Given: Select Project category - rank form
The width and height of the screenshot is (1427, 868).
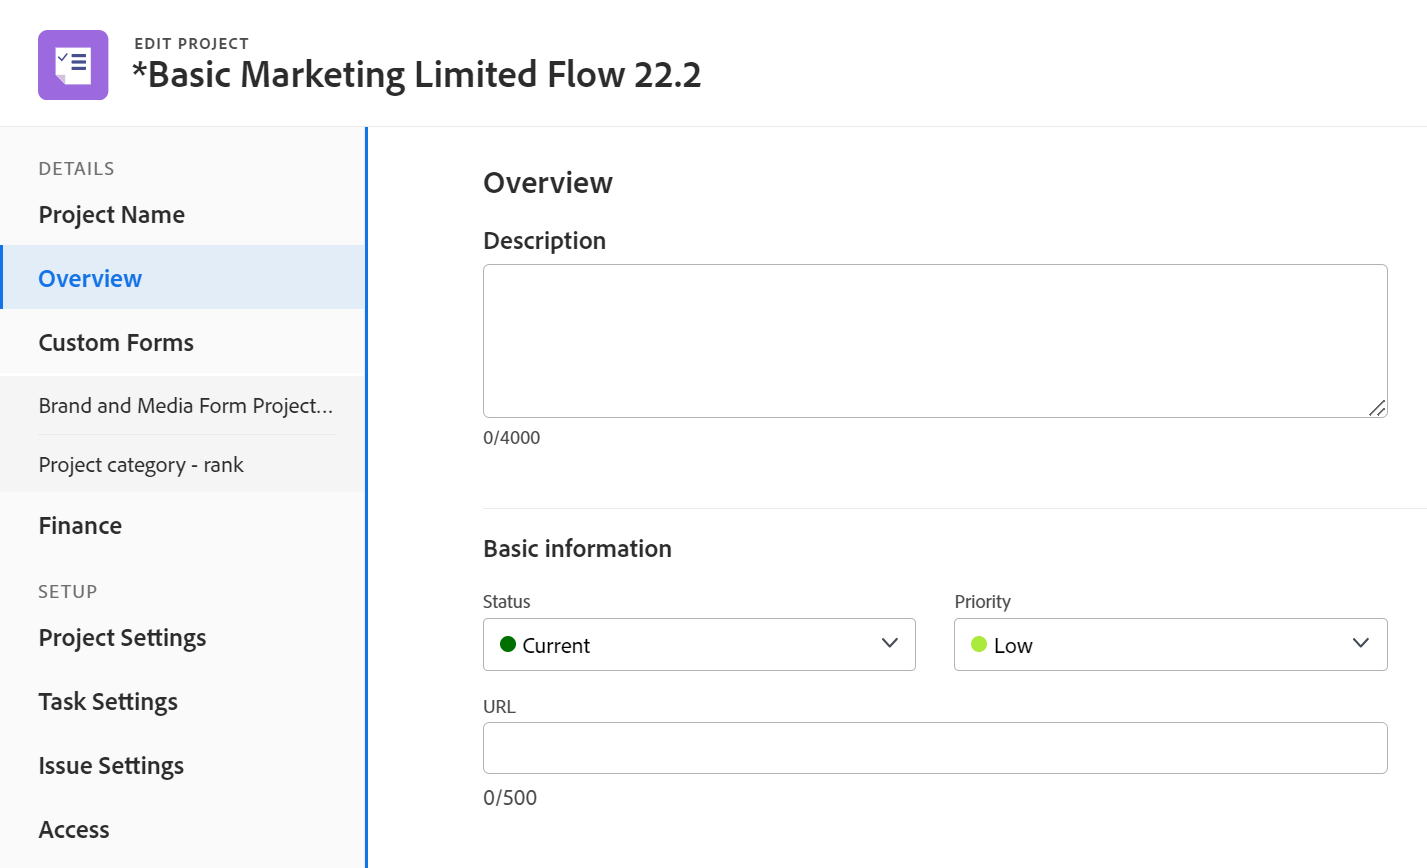Looking at the screenshot, I should [x=141, y=465].
